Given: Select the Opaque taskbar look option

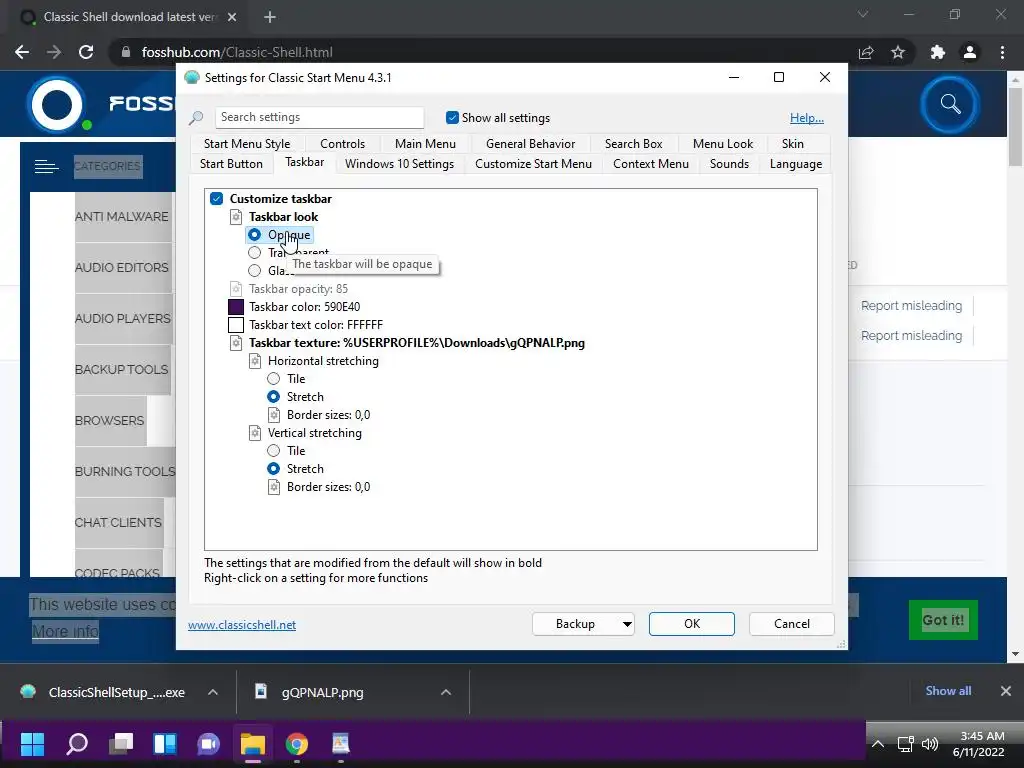Looking at the screenshot, I should coord(255,234).
